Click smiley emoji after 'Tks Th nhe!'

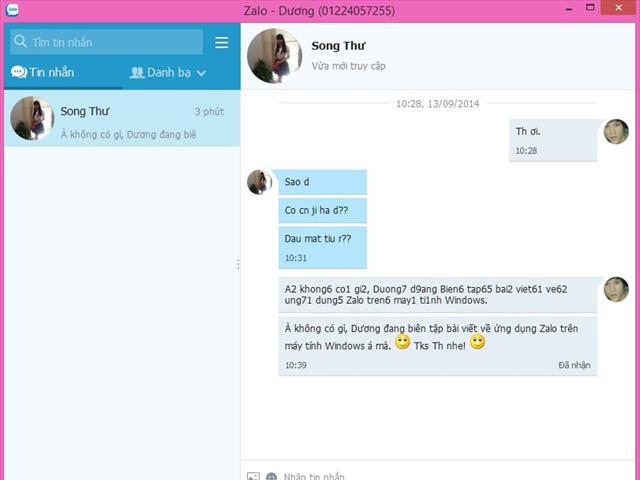pos(478,342)
